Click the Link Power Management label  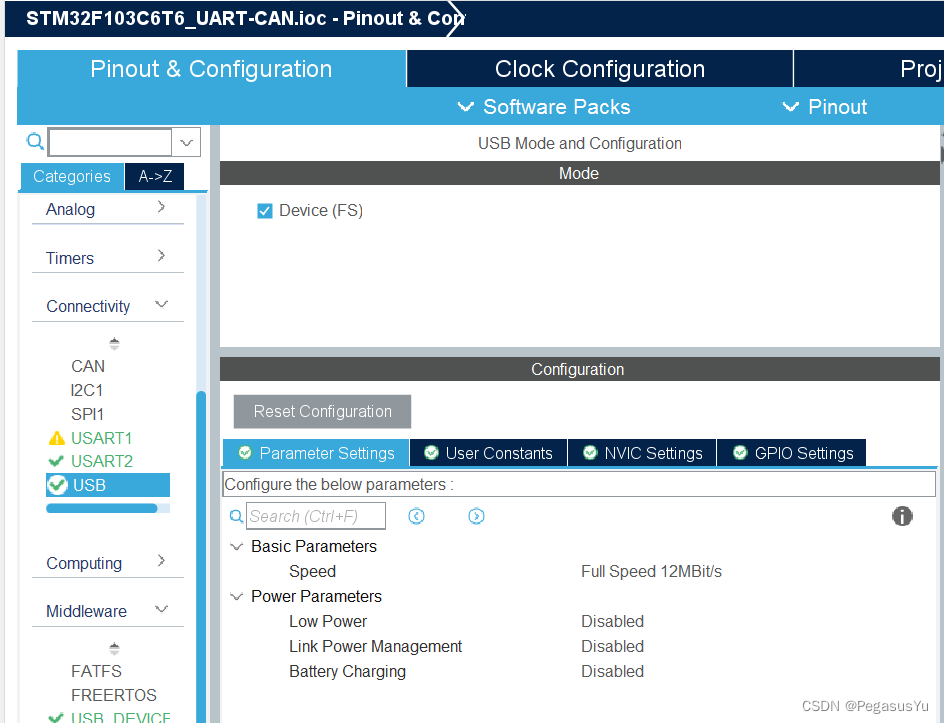click(375, 646)
